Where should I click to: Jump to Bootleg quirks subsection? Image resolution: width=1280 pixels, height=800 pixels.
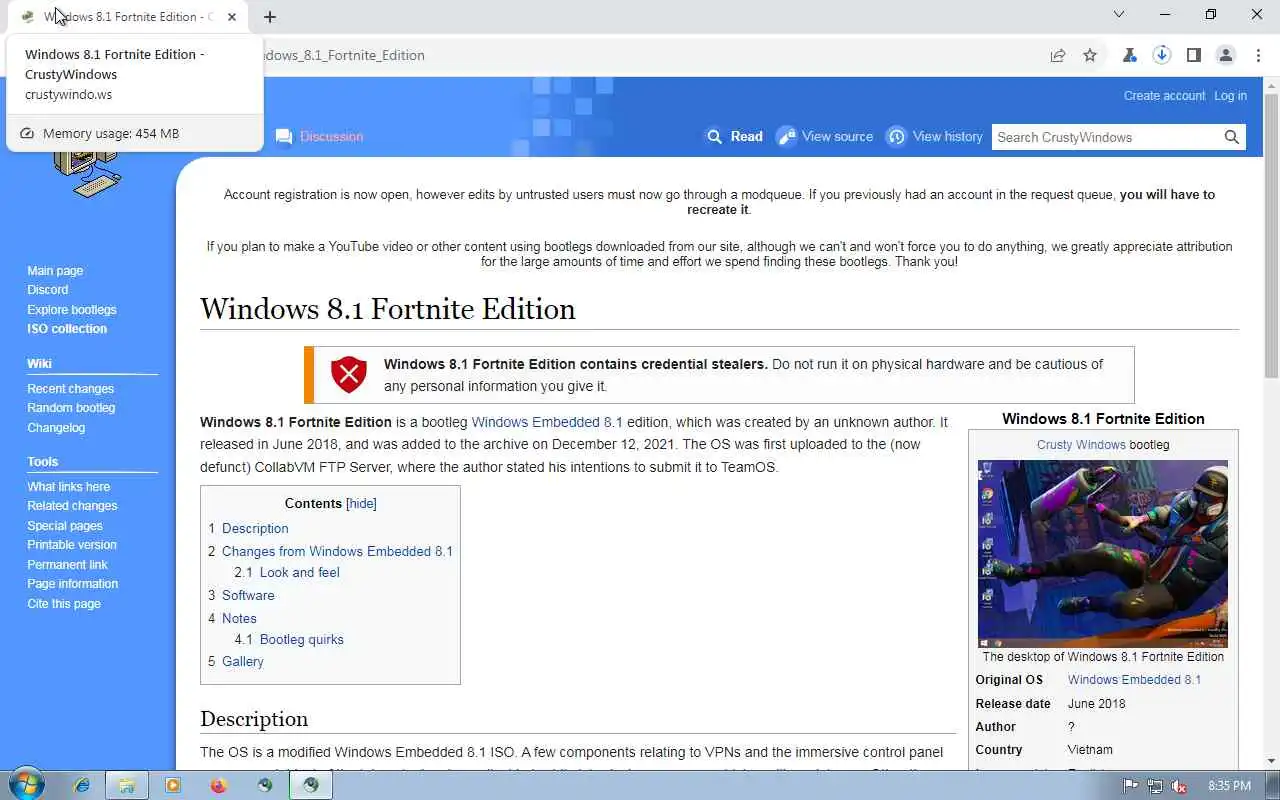point(301,639)
